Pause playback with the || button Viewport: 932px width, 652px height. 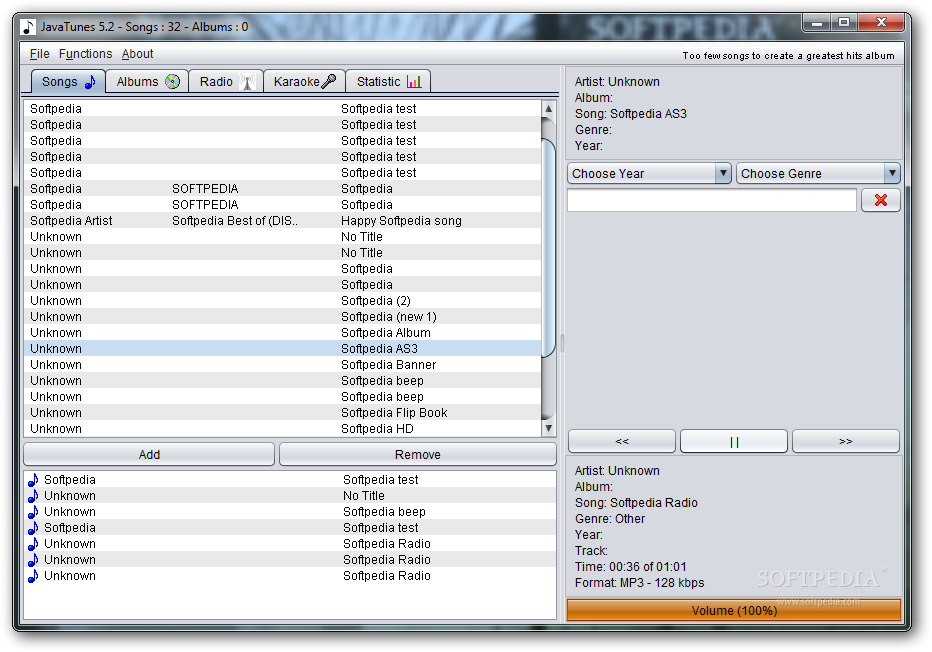[x=734, y=442]
